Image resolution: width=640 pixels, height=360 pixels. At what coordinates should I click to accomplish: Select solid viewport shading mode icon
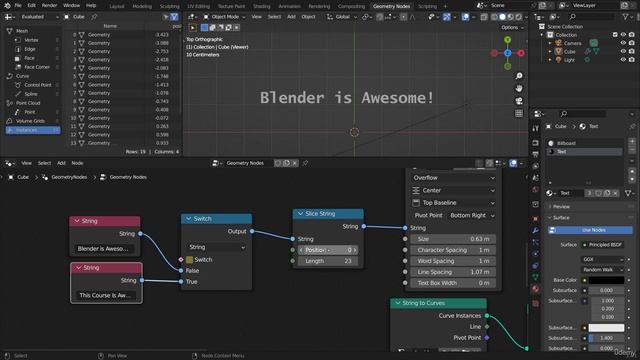502,17
